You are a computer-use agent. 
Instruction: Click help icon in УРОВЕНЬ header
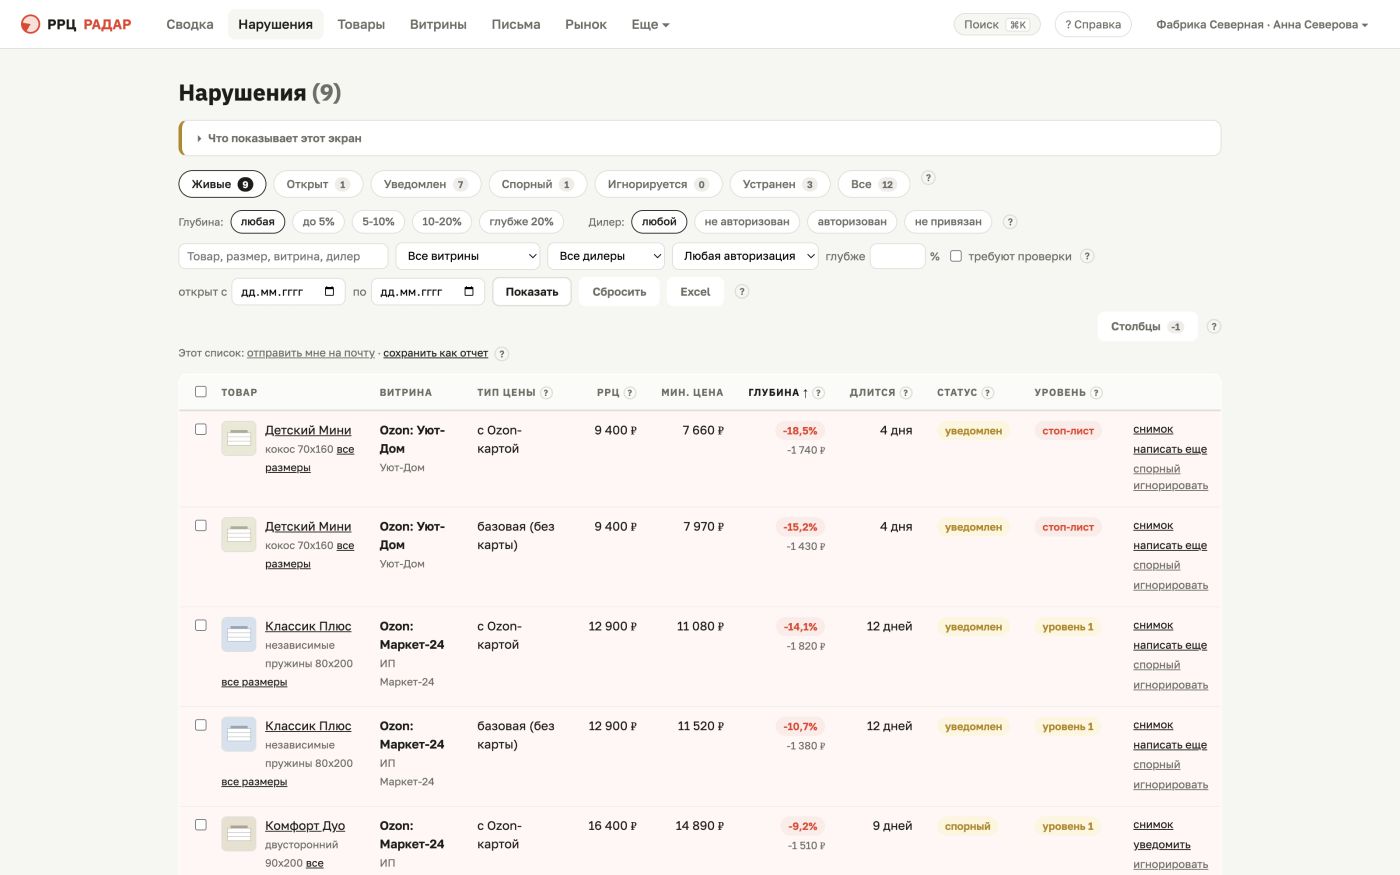(1096, 393)
